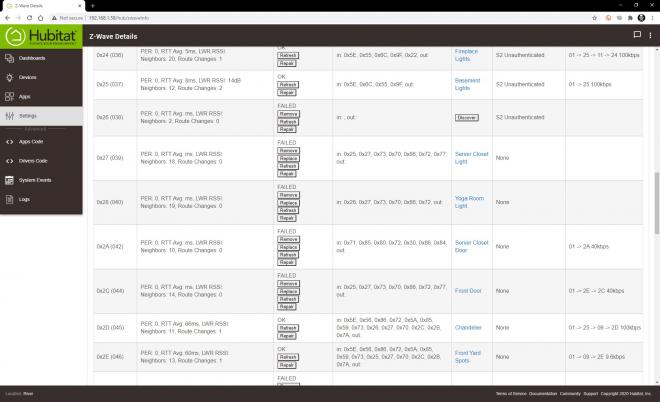Select the Z-Wave Details browser tab
The height and width of the screenshot is (402, 660).
coord(42,6)
